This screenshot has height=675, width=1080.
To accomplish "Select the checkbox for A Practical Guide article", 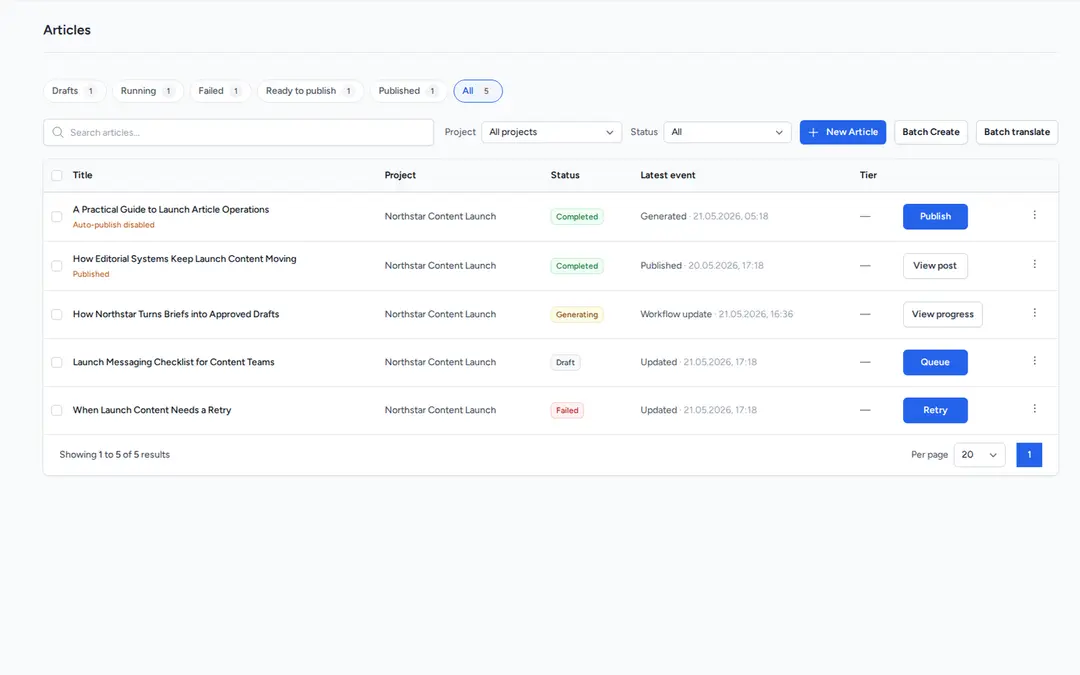I will pos(56,216).
